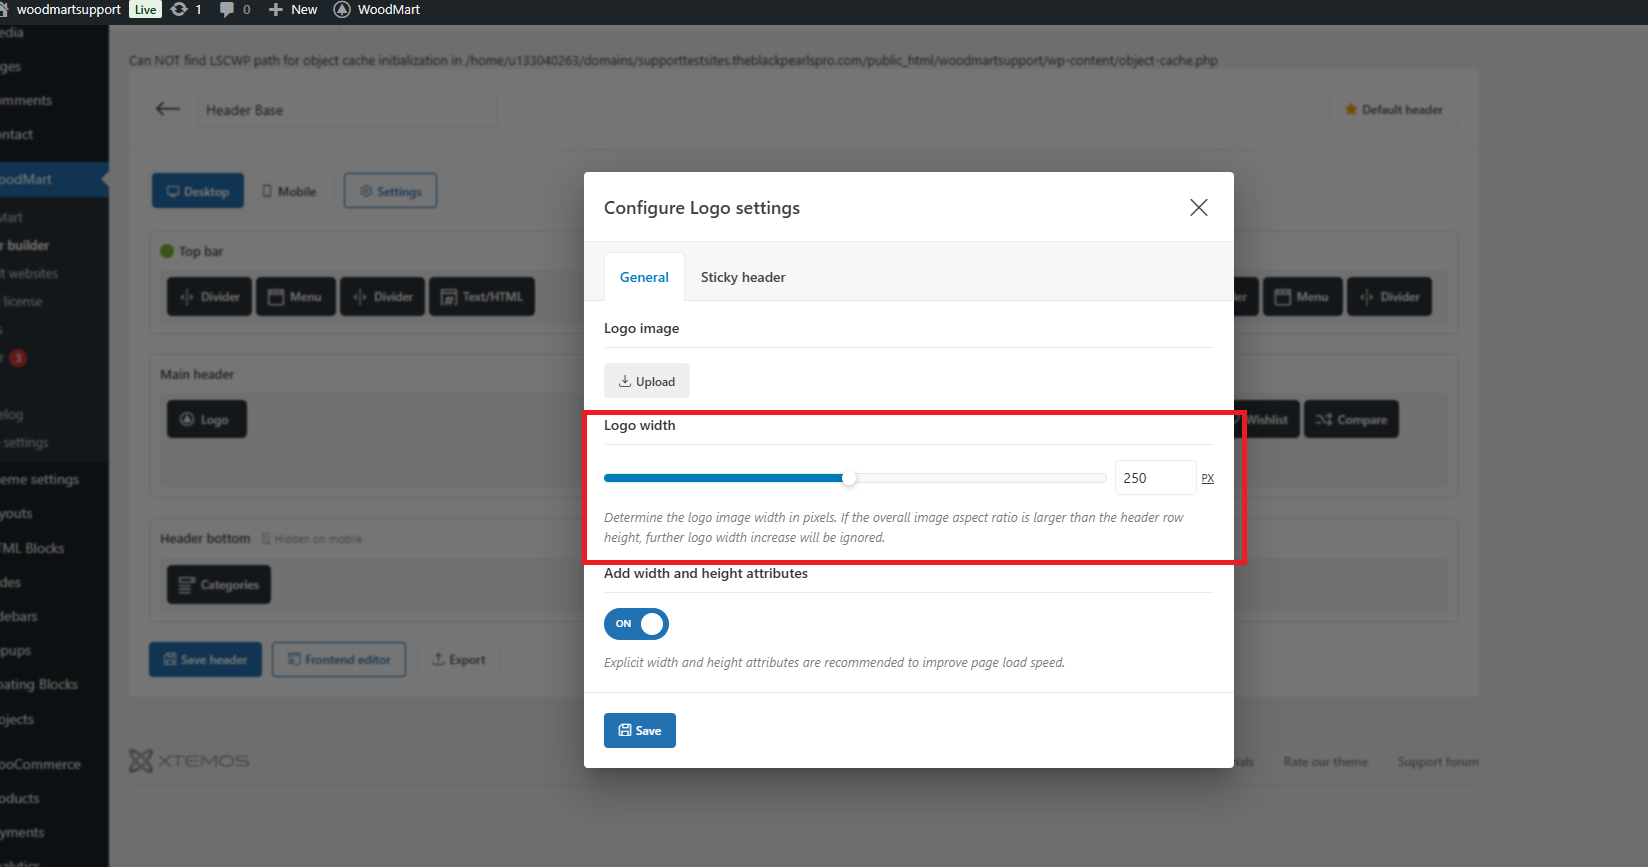Open the New content menu in admin bar
This screenshot has width=1648, height=867.
tap(293, 10)
